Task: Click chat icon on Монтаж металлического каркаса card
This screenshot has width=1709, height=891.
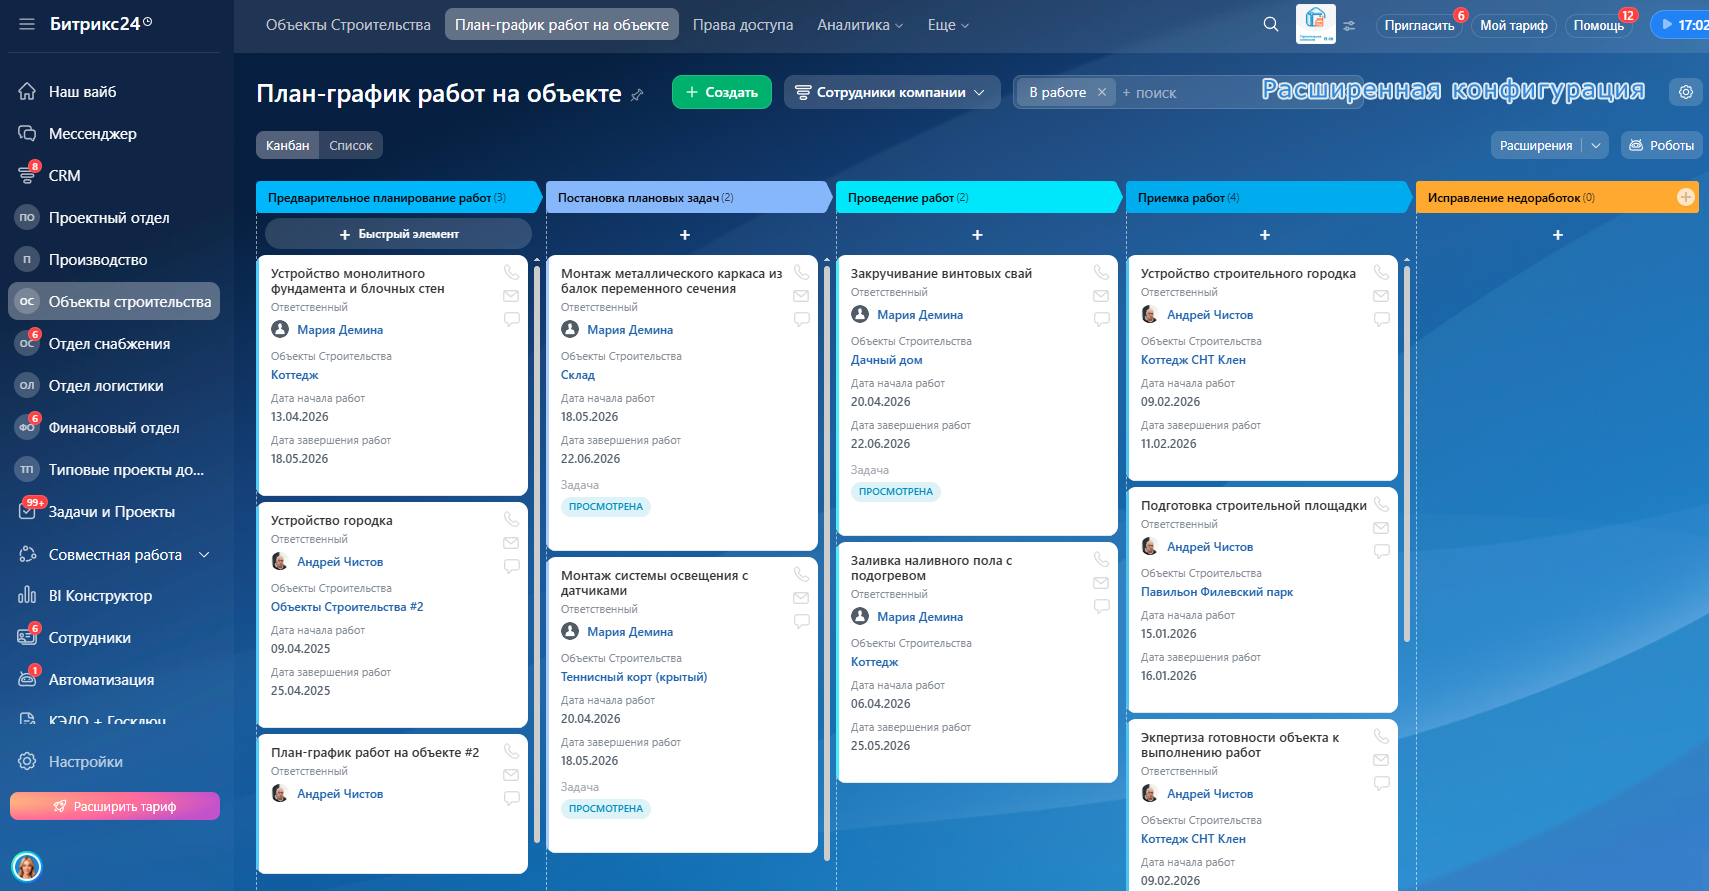Action: 802,320
